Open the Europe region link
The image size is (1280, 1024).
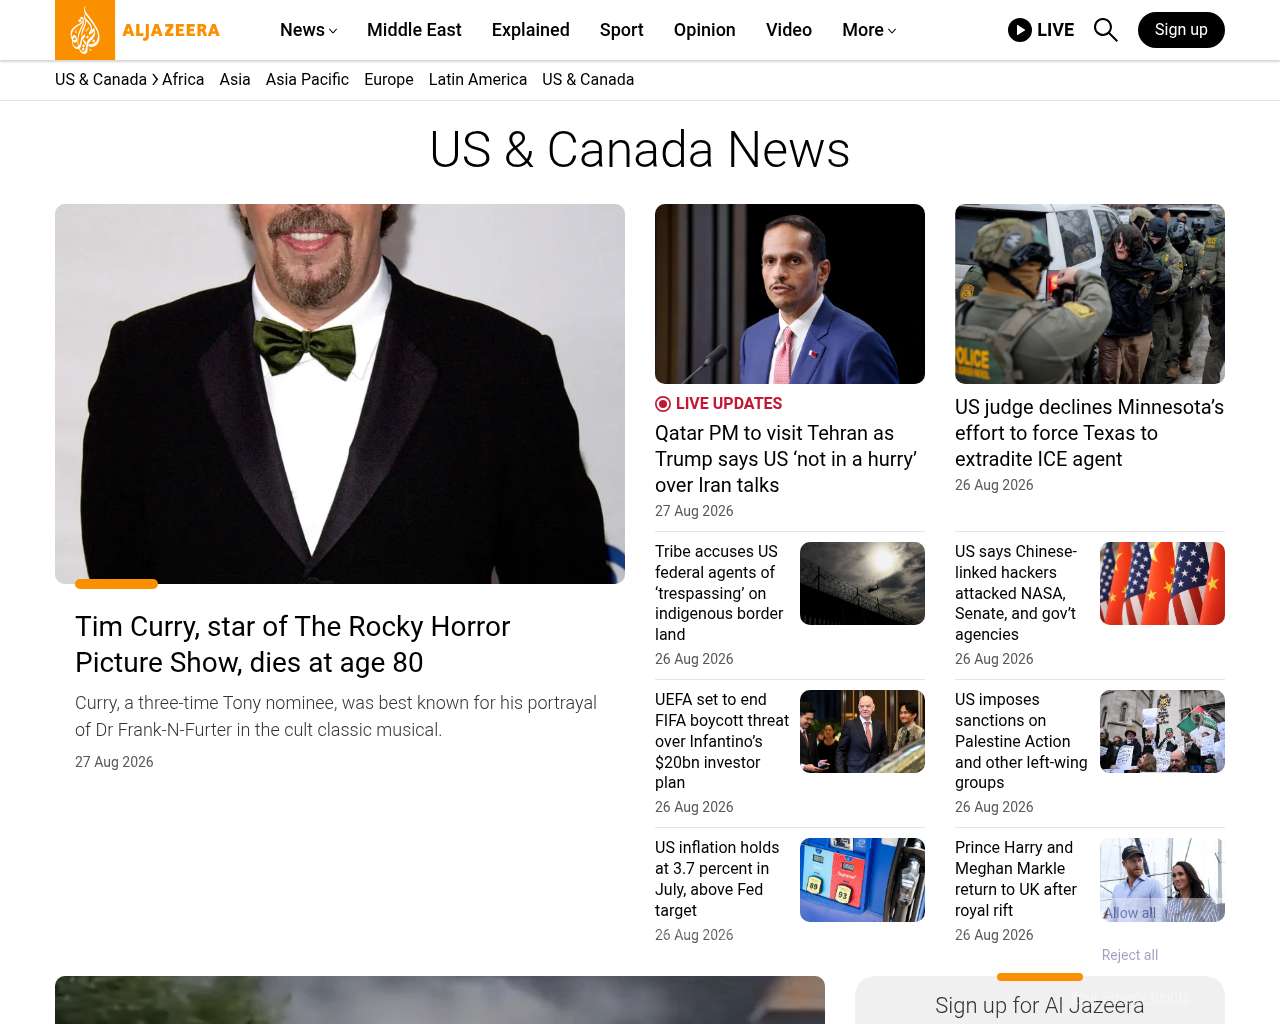[389, 80]
